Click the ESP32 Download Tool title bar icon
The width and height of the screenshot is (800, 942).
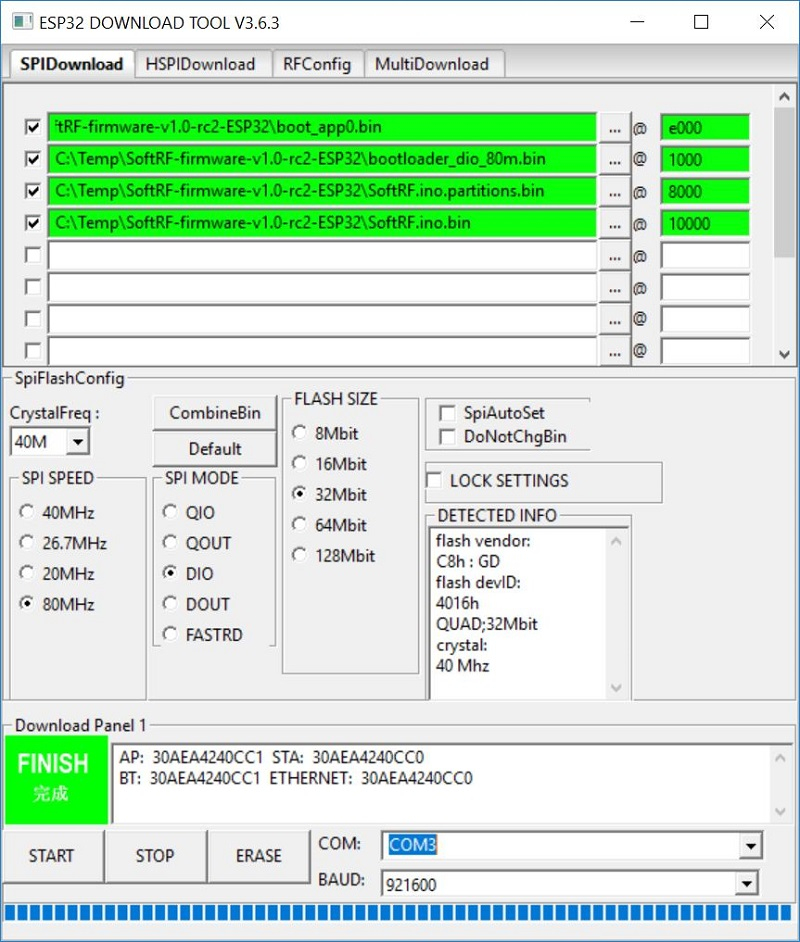[x=22, y=22]
